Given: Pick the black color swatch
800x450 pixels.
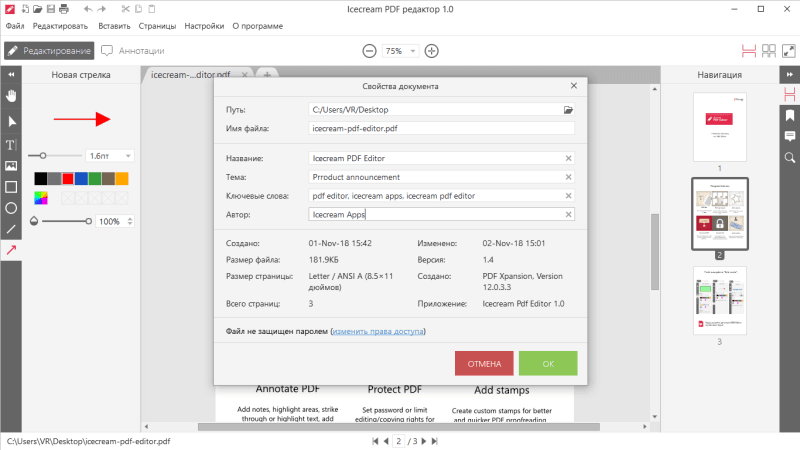Looking at the screenshot, I should pyautogui.click(x=41, y=178).
